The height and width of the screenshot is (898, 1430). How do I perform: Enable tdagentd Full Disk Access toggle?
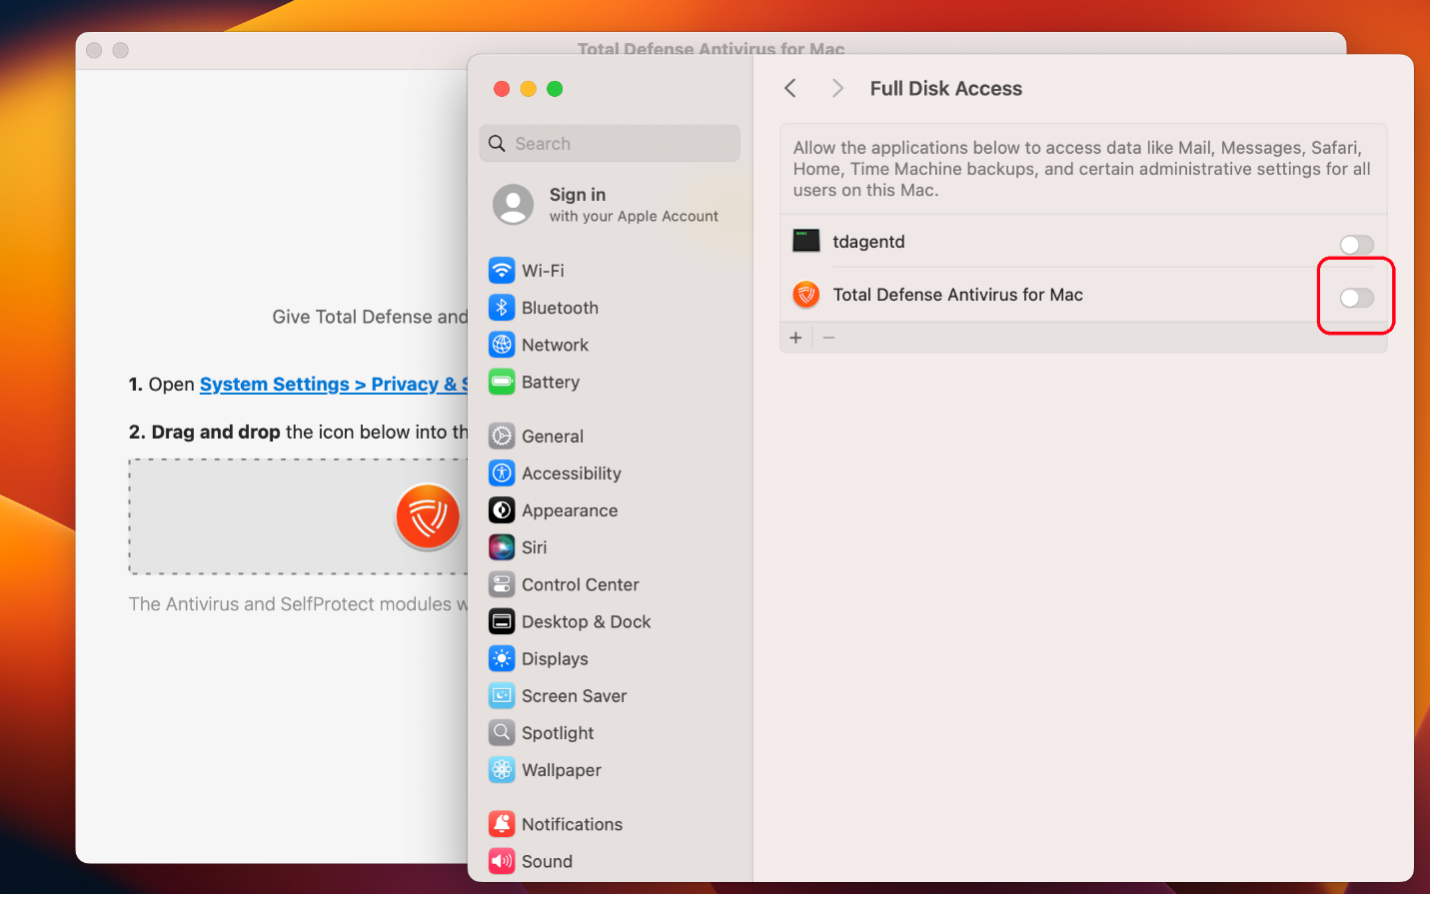pyautogui.click(x=1357, y=244)
